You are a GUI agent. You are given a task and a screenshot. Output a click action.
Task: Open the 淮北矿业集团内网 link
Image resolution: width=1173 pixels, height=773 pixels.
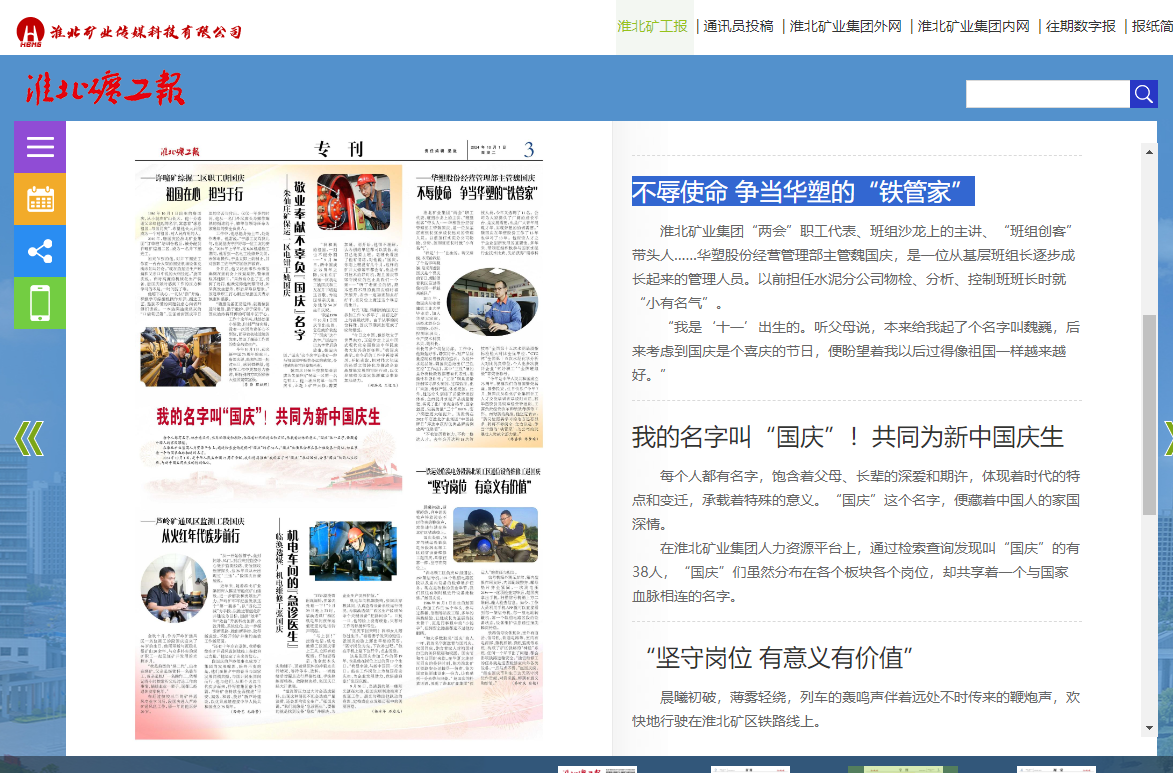[974, 26]
